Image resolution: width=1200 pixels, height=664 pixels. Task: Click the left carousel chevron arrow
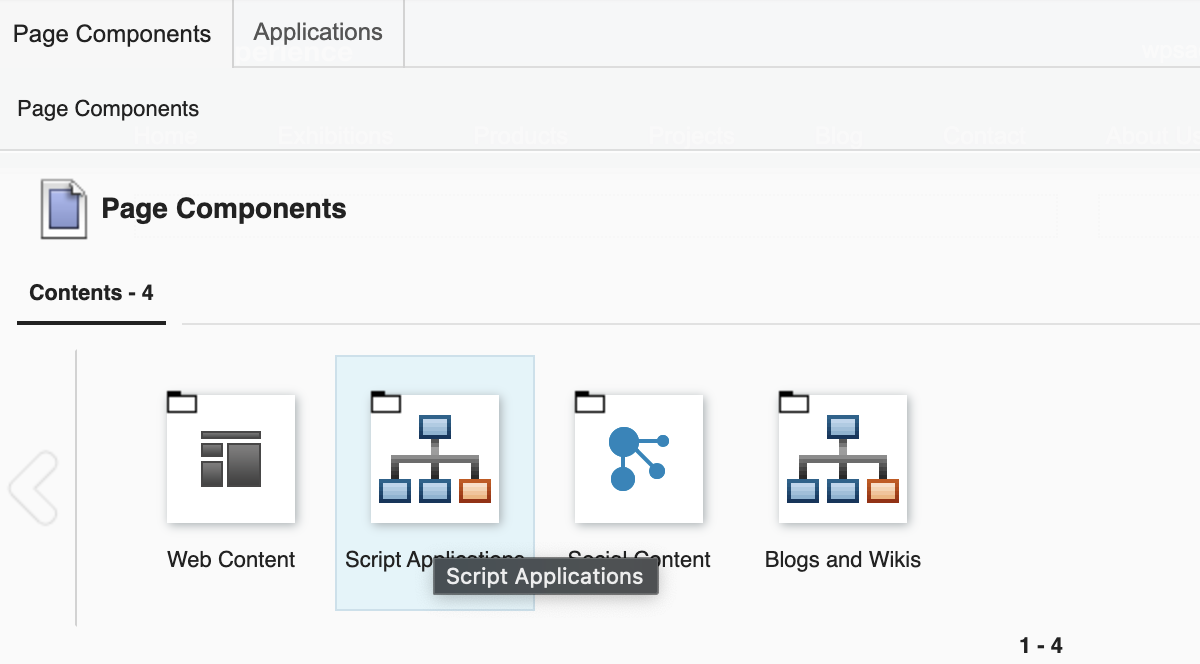pos(34,488)
